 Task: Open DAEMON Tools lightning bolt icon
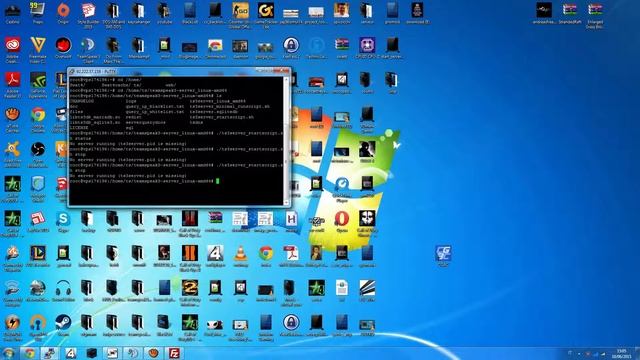click(x=12, y=328)
